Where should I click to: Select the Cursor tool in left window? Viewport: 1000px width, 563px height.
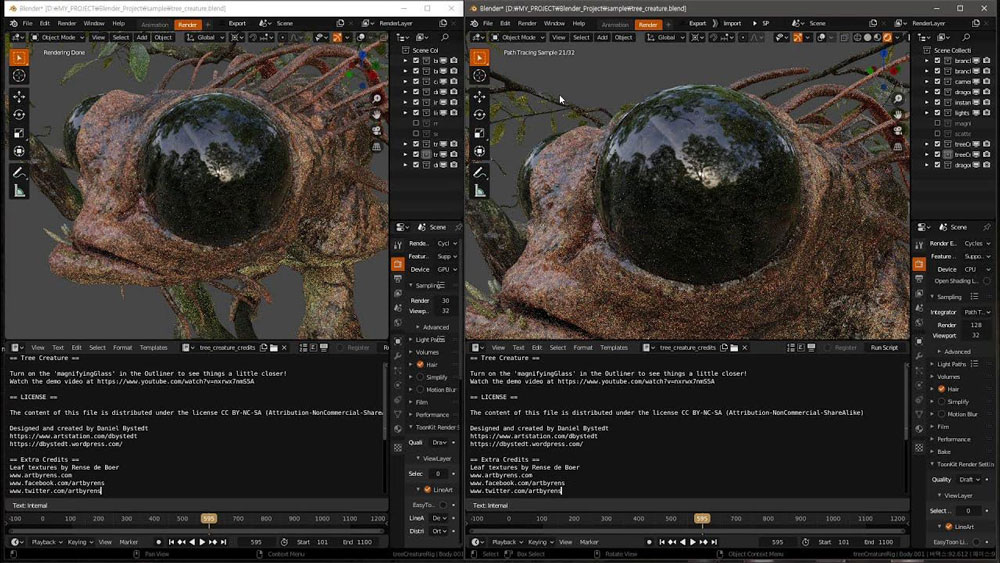[x=19, y=75]
